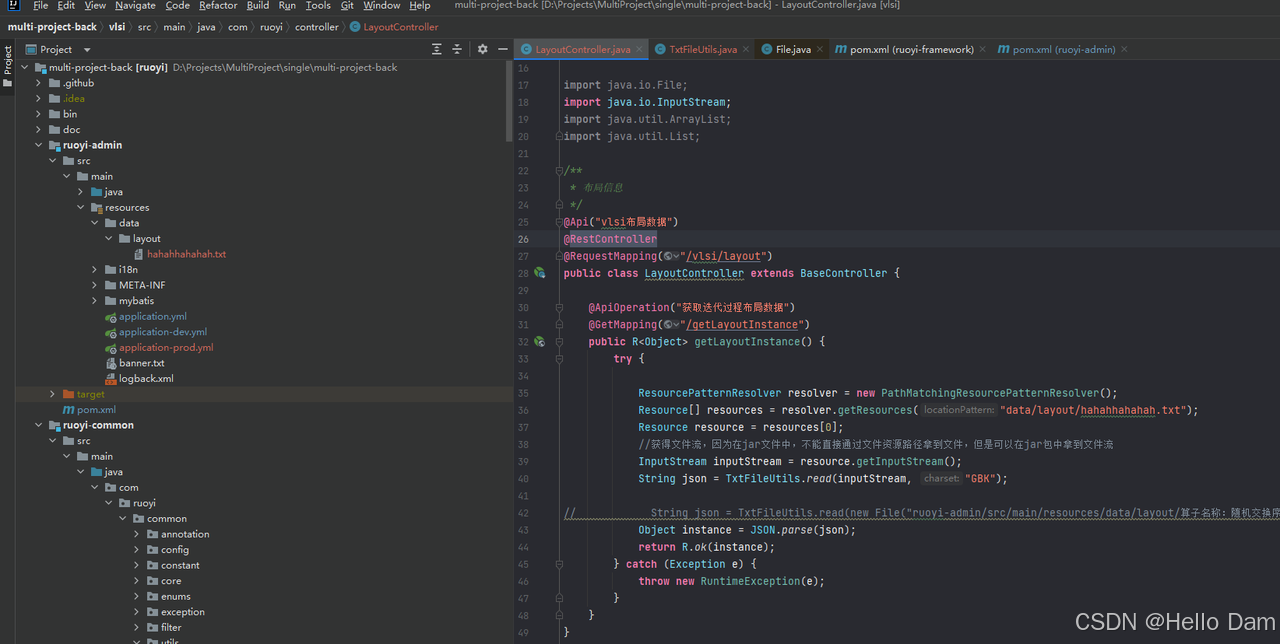Expand the .github folder

(38, 83)
